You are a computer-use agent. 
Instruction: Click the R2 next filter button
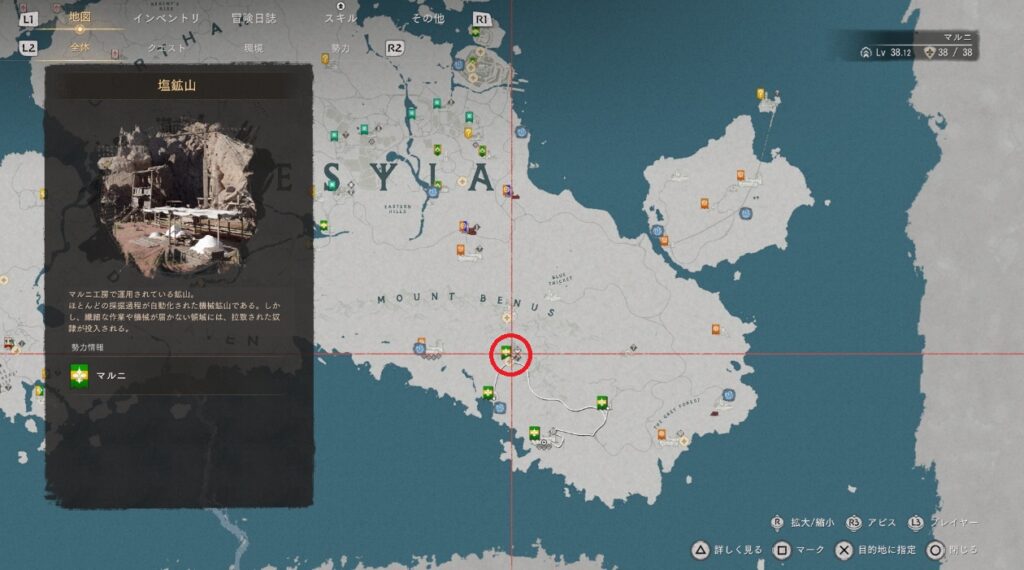tap(394, 48)
